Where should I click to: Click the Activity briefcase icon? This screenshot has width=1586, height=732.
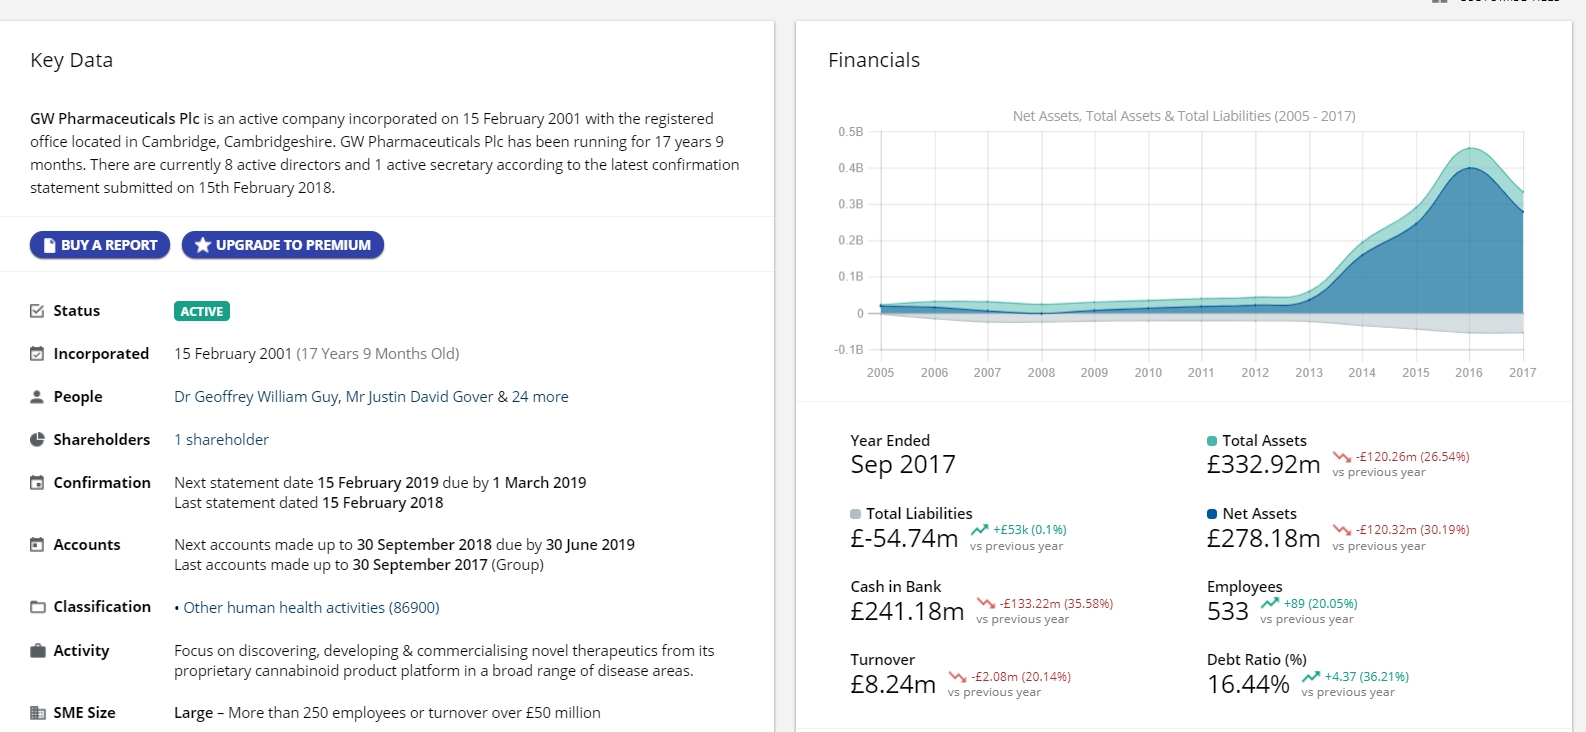(37, 651)
